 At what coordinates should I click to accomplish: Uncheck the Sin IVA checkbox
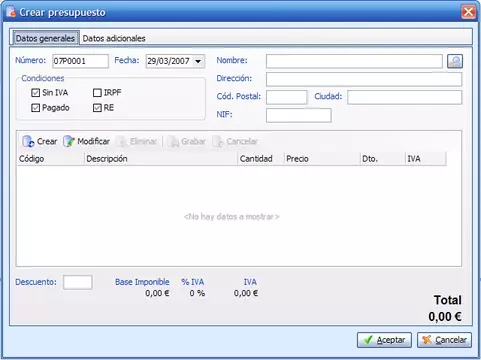35,93
